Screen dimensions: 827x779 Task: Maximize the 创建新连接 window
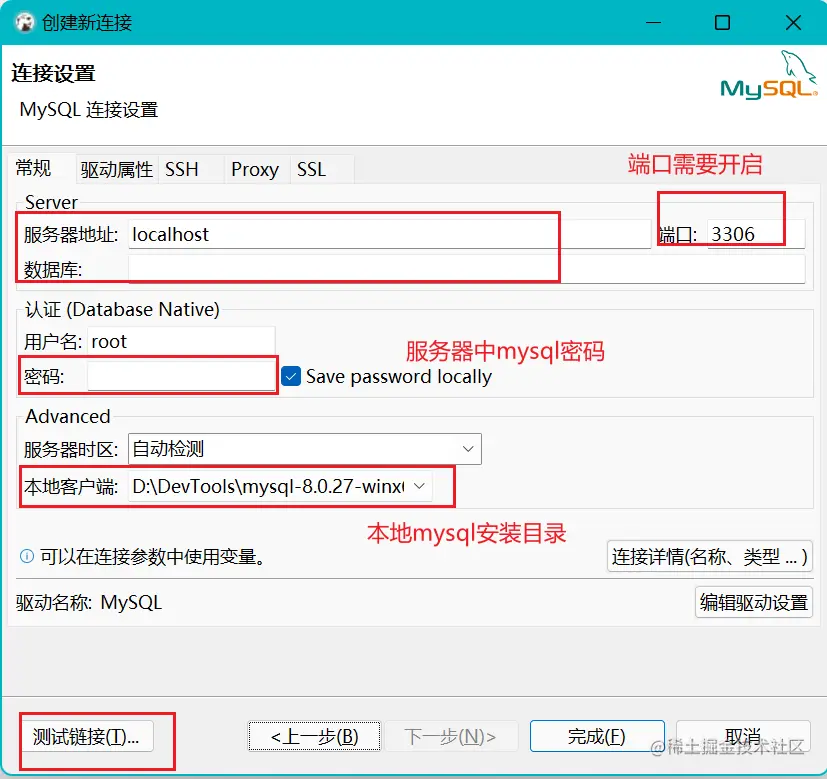click(722, 23)
